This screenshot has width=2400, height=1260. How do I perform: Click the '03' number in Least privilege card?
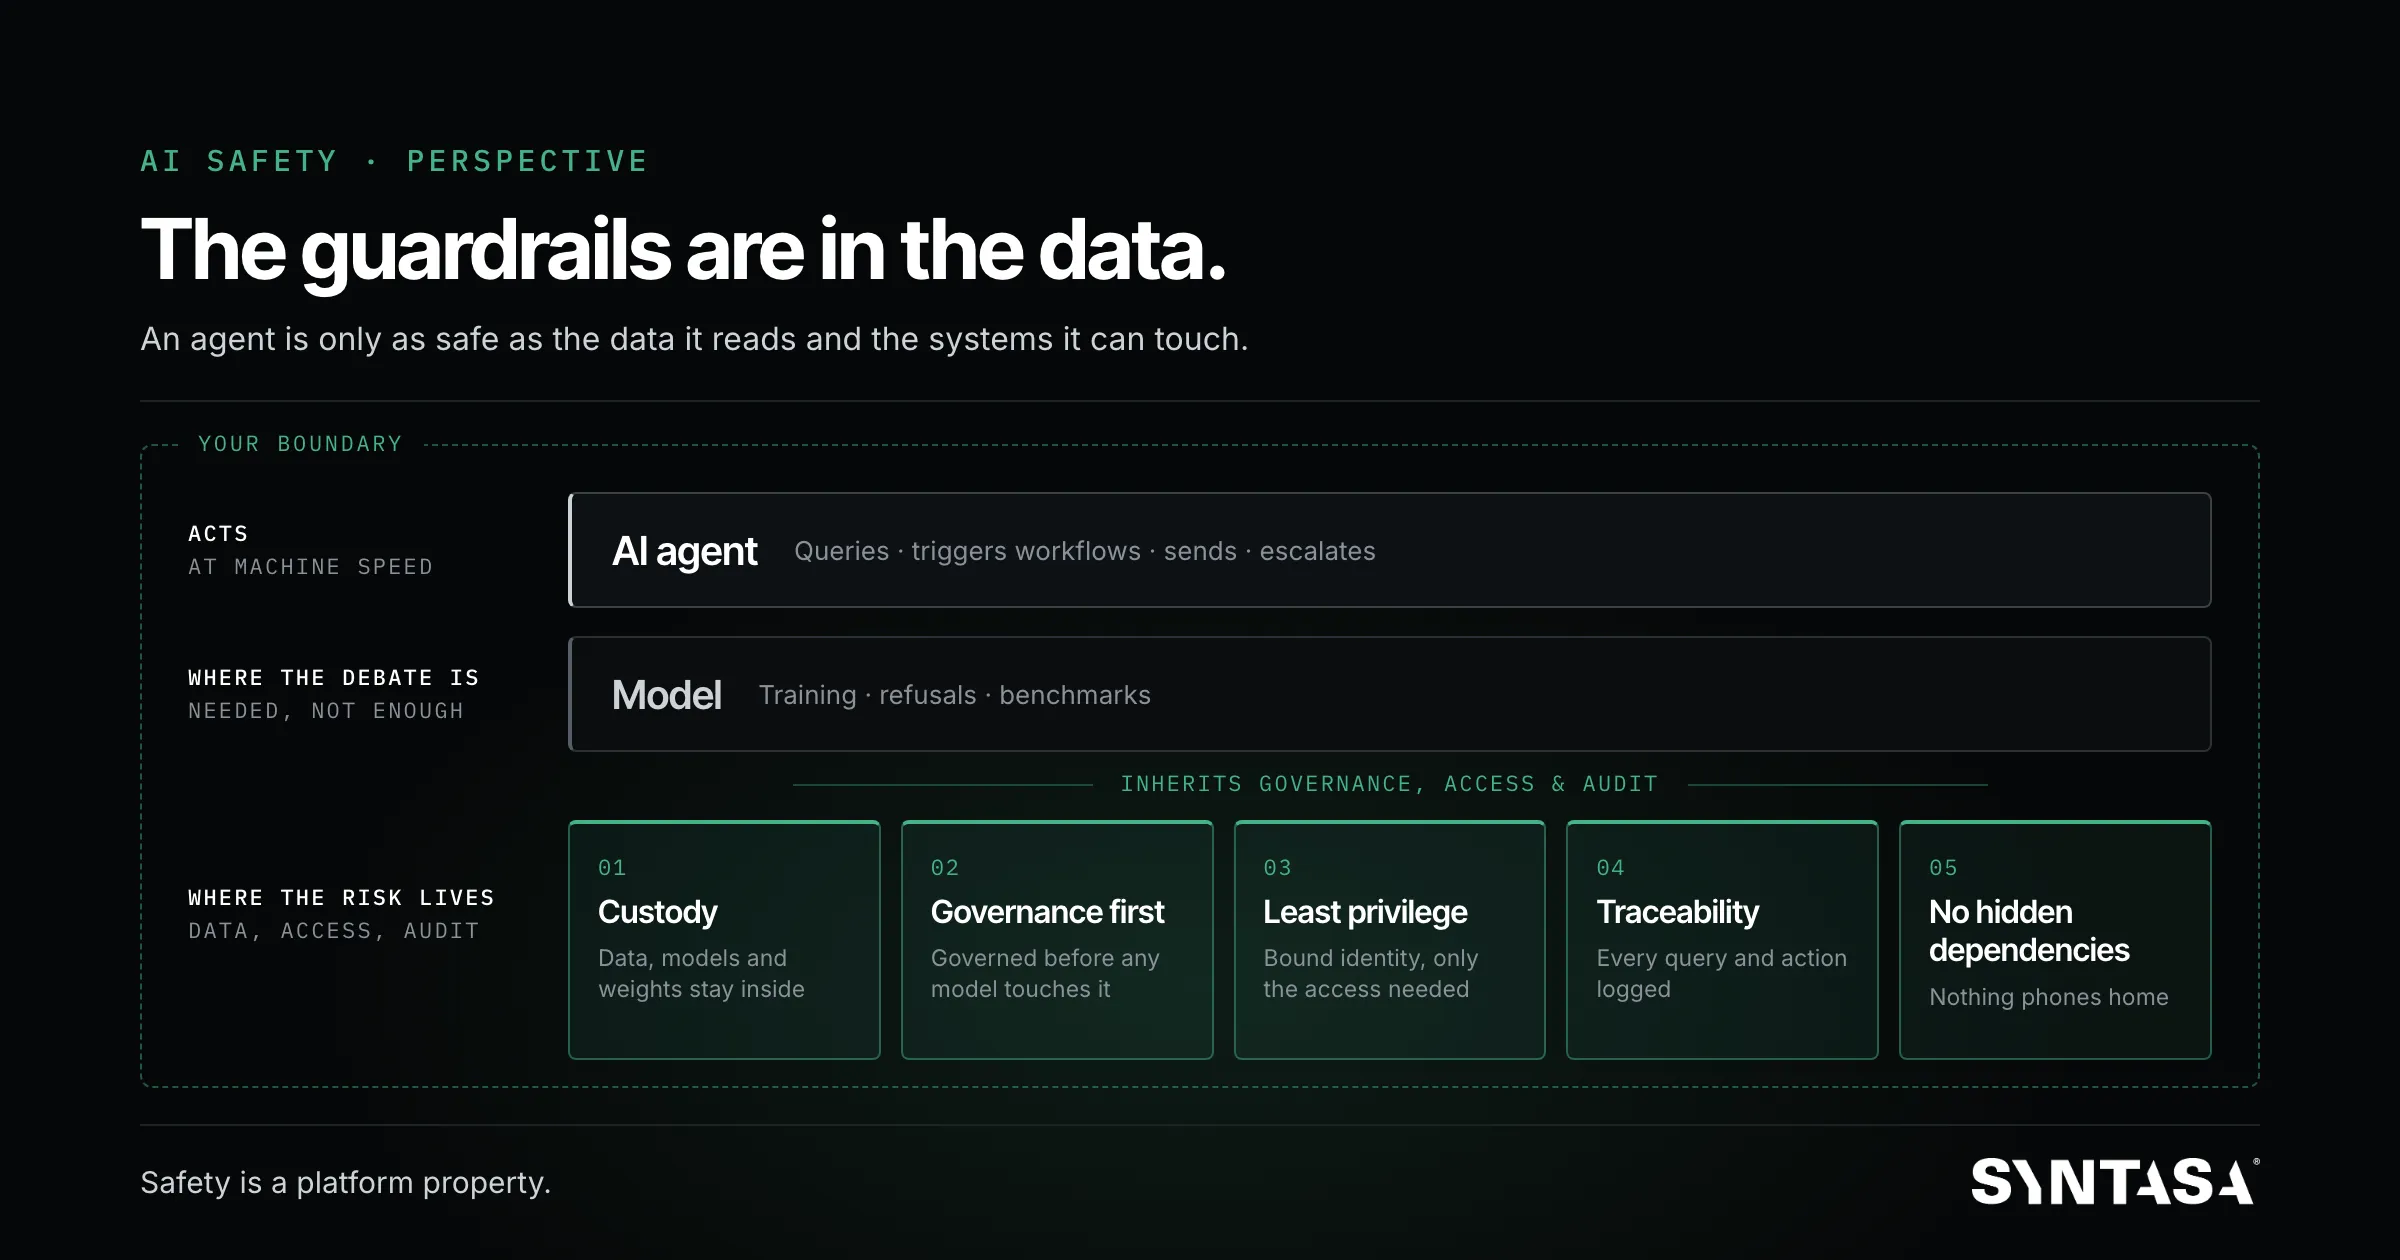[x=1278, y=868]
